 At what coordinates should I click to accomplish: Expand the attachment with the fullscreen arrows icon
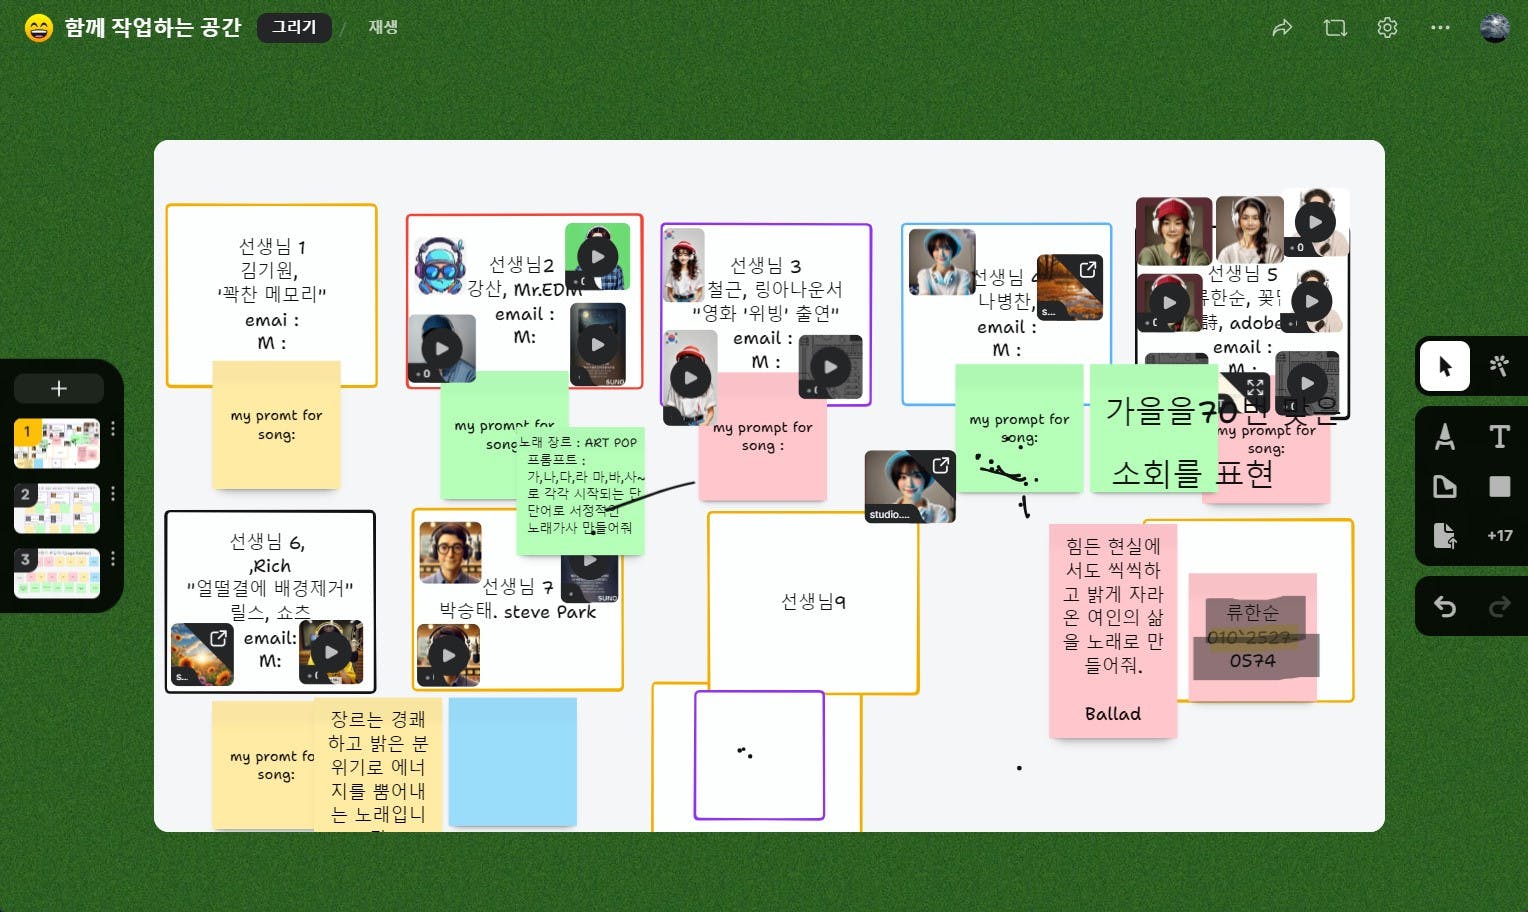click(1255, 388)
